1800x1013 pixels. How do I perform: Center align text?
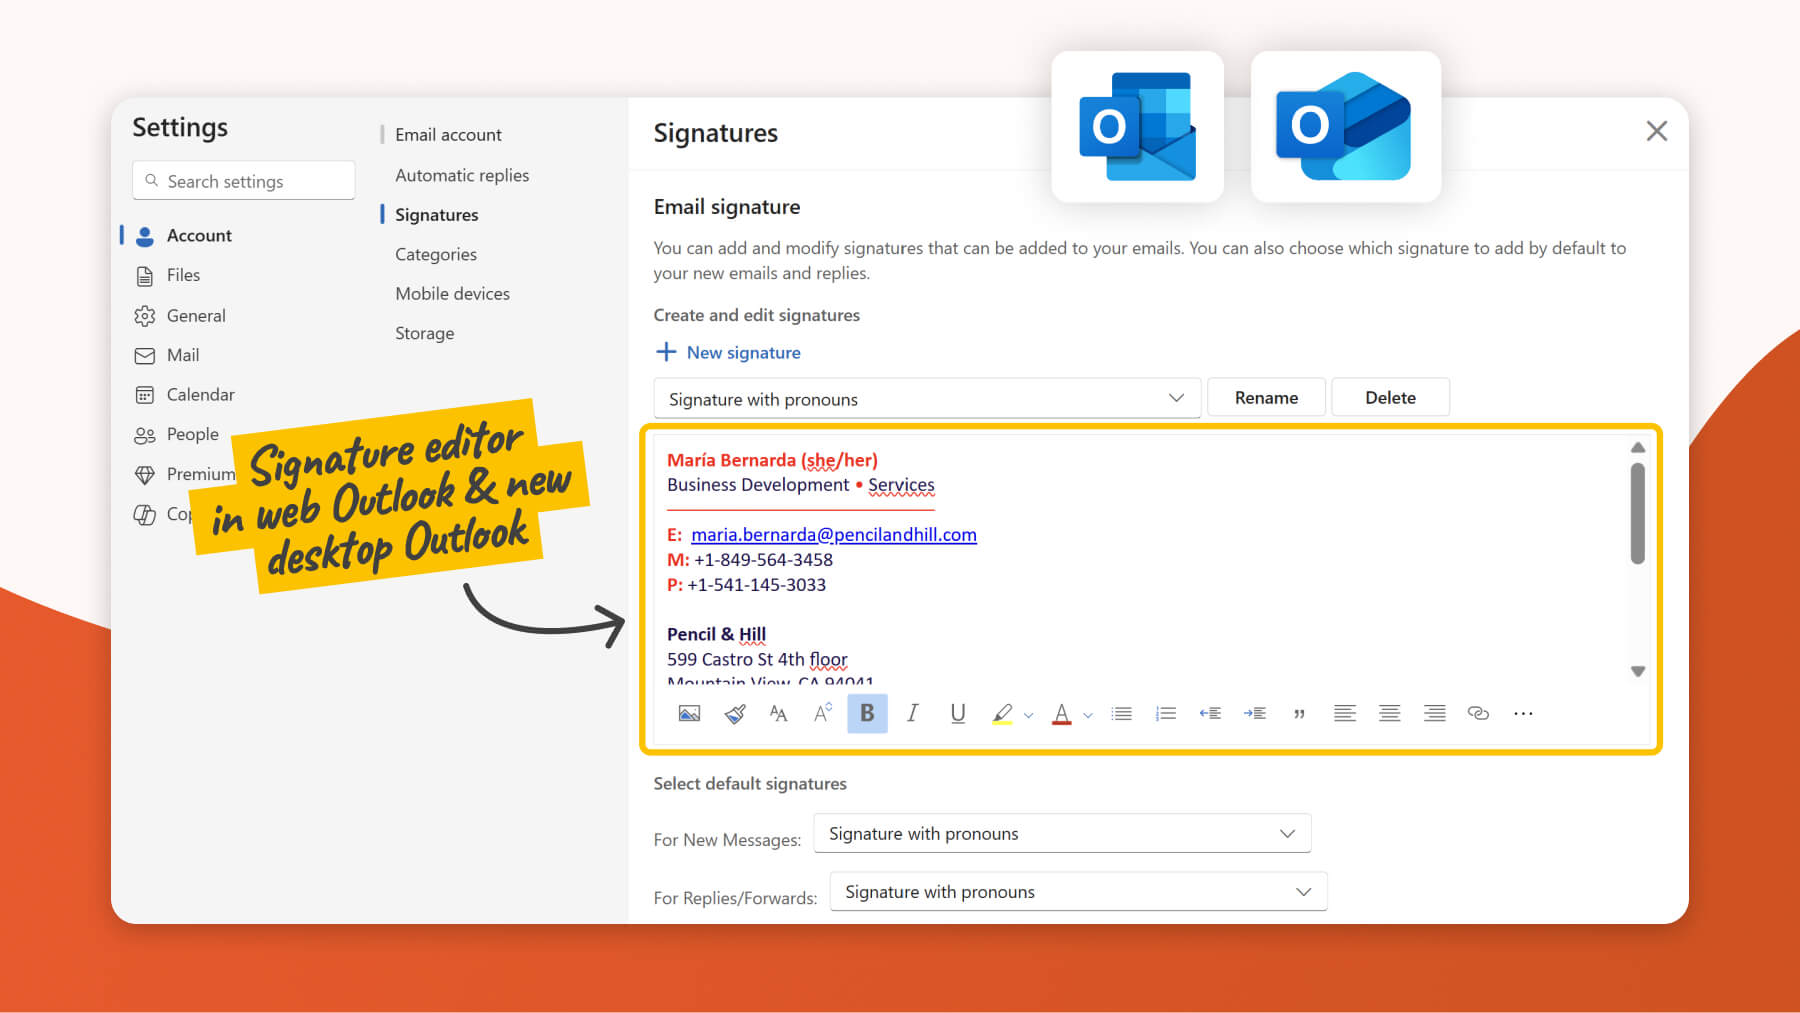1390,713
